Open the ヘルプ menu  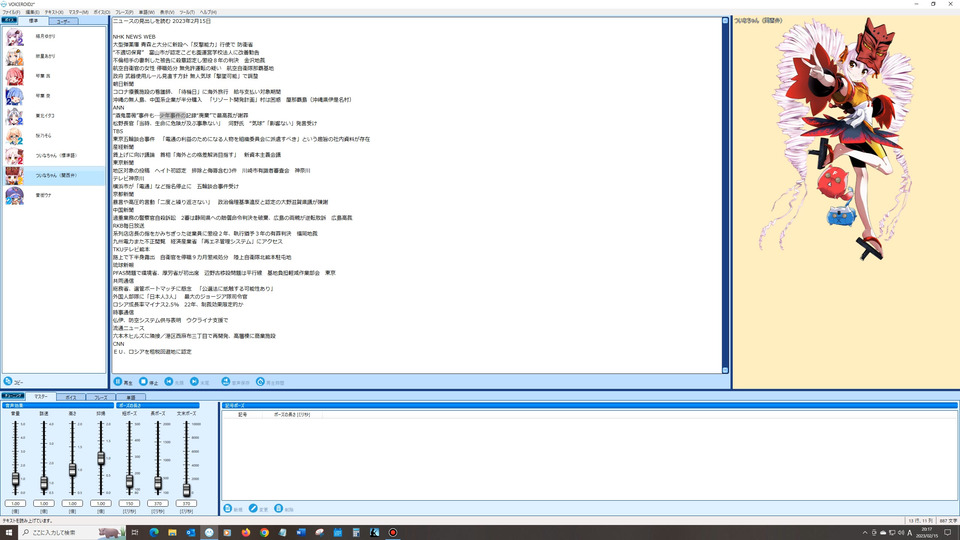(x=208, y=12)
